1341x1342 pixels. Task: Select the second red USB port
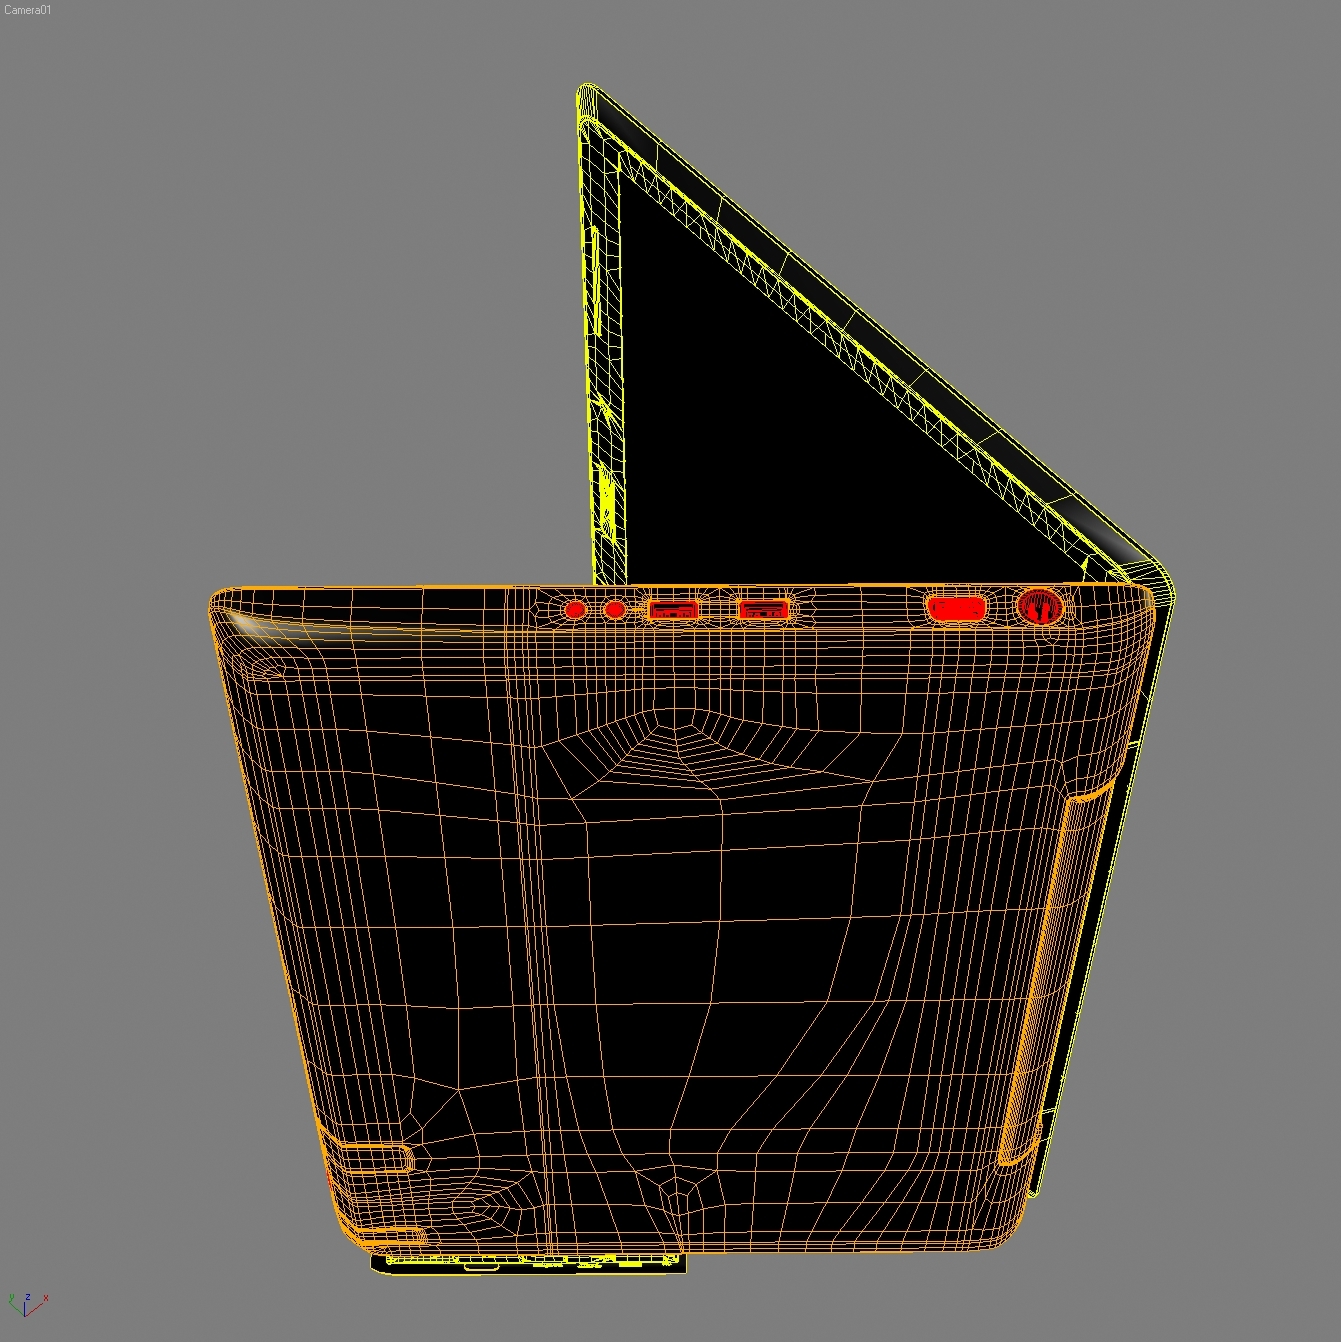(763, 609)
